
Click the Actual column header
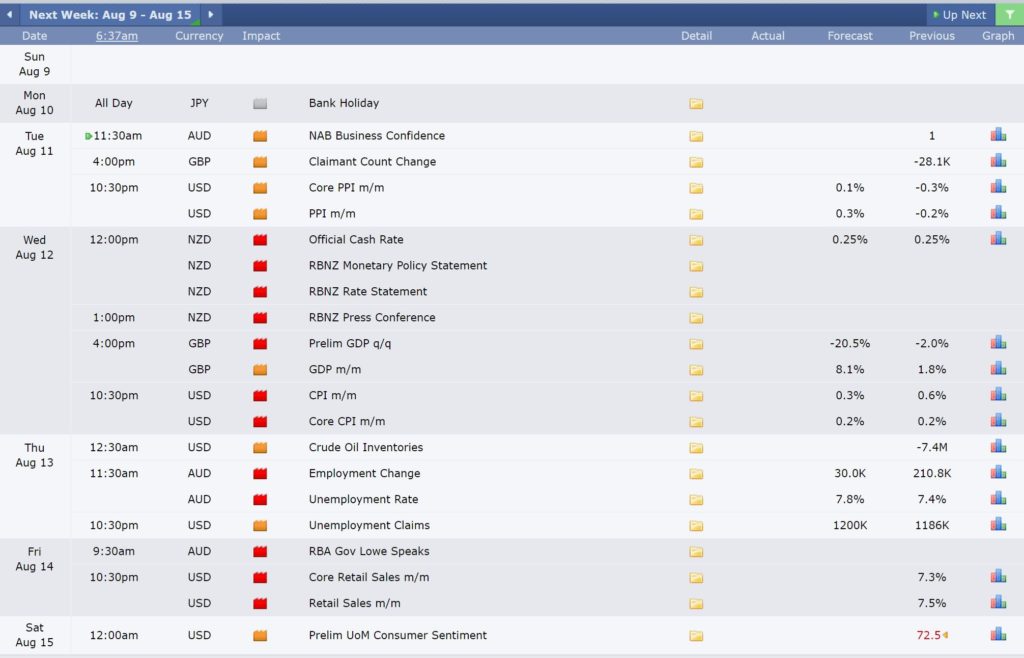(x=768, y=36)
